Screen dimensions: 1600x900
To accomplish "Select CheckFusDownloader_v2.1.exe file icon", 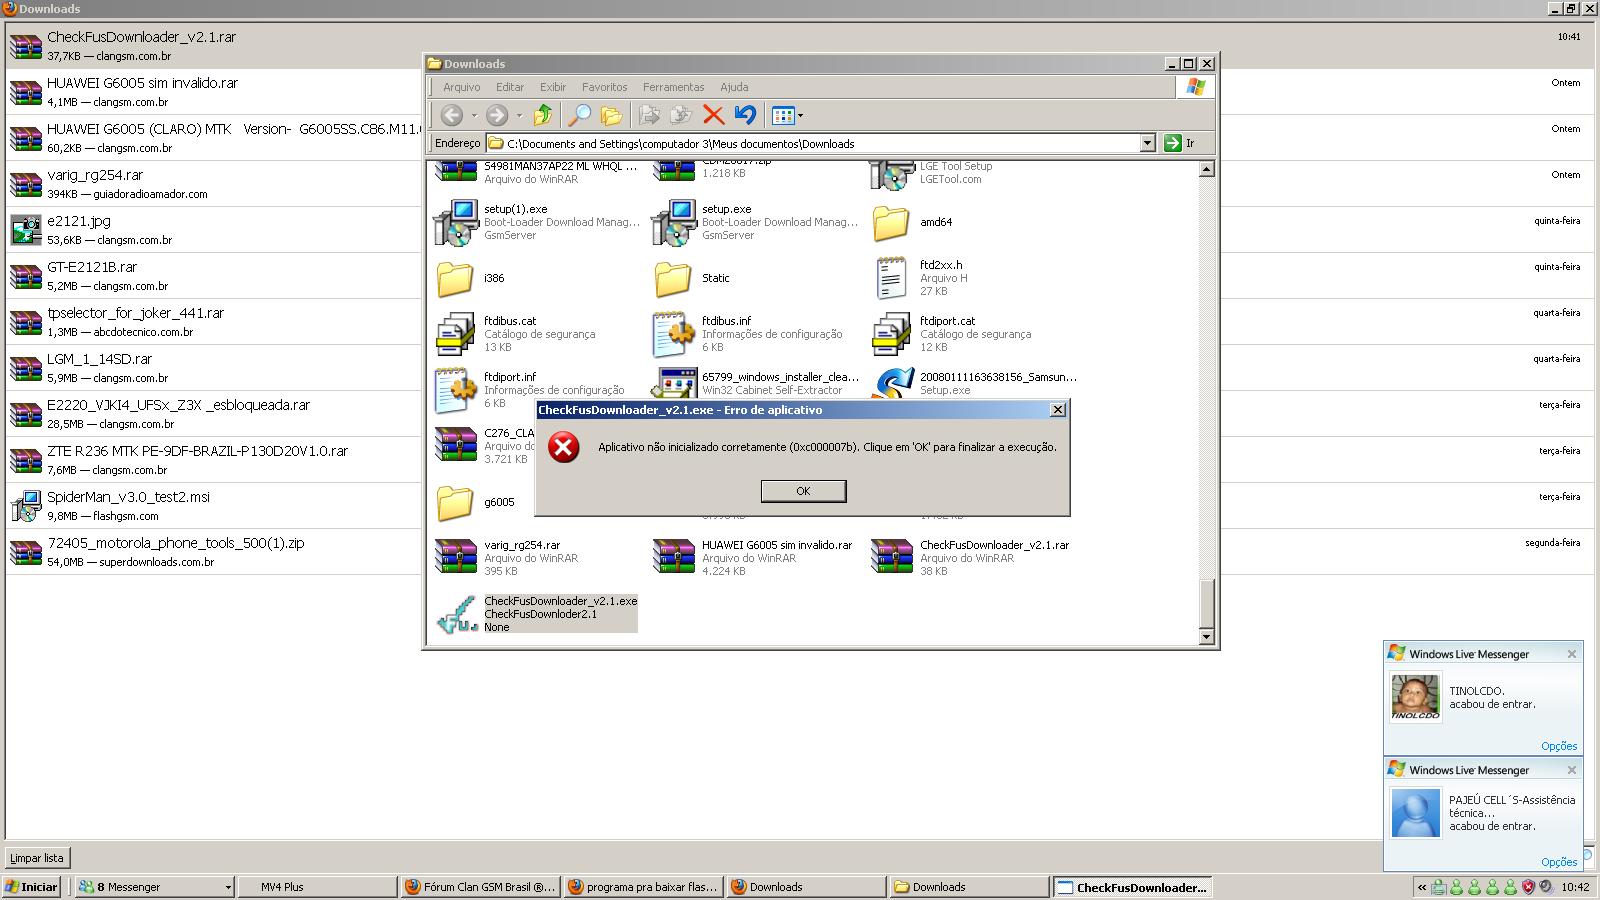I will point(457,614).
